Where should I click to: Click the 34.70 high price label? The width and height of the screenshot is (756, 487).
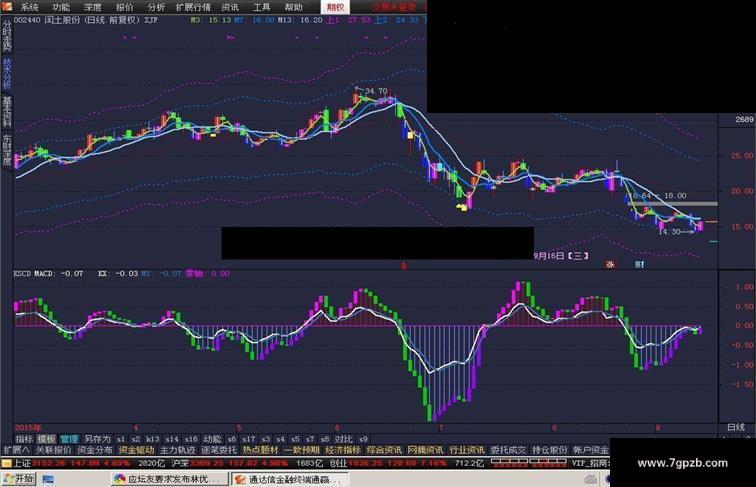tap(376, 91)
